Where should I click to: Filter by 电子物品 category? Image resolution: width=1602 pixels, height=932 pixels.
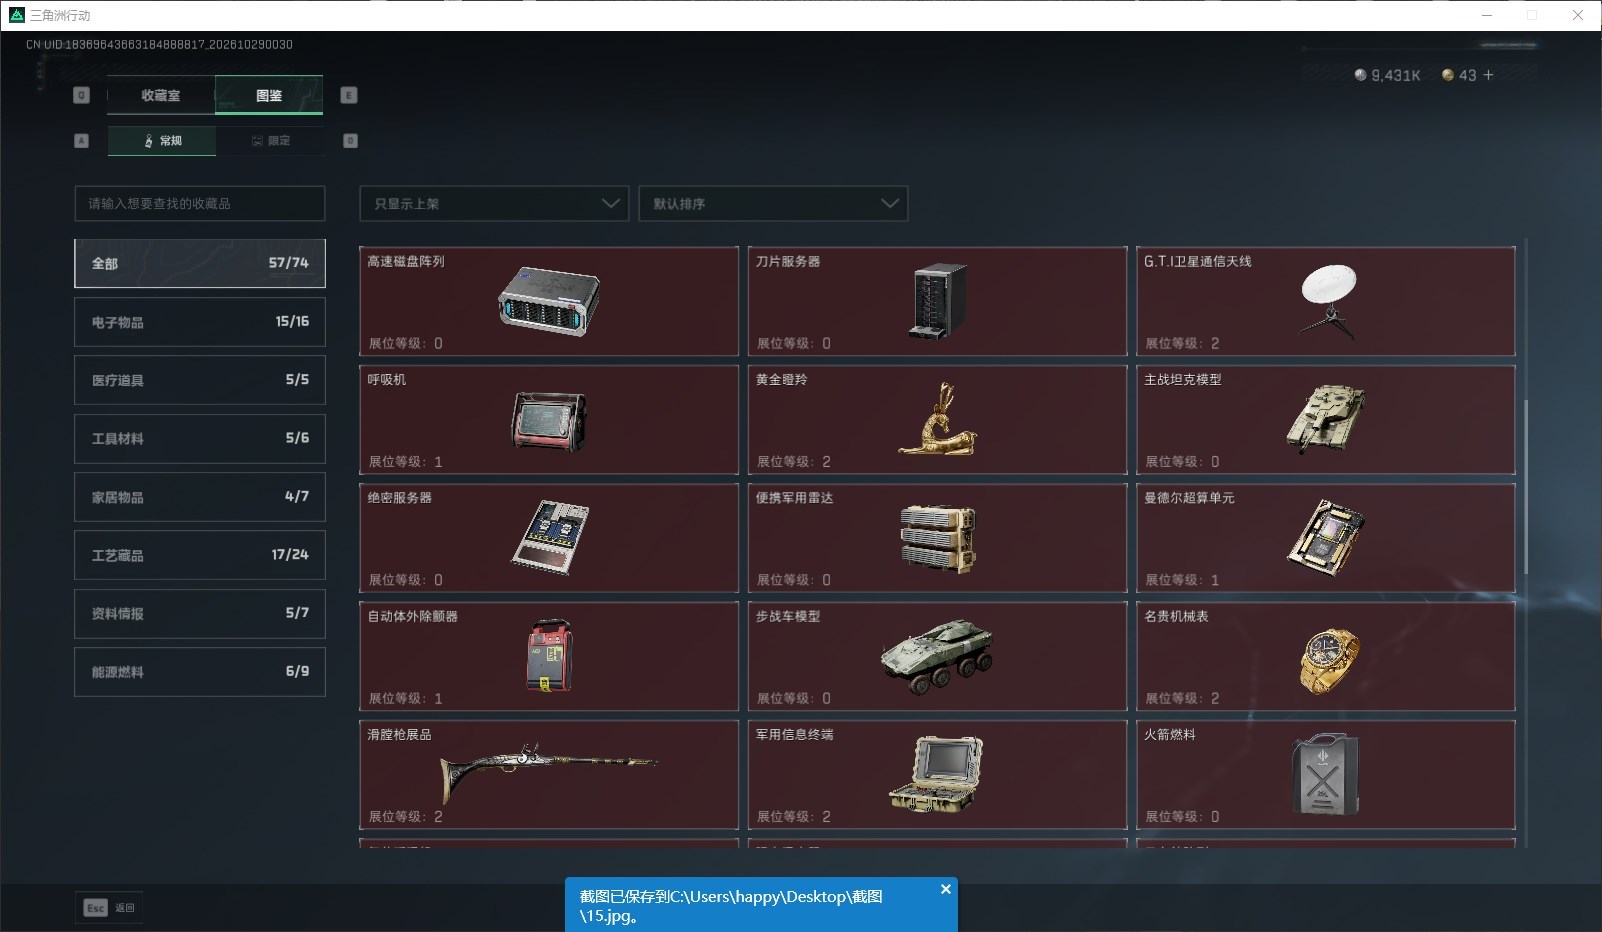tap(200, 322)
